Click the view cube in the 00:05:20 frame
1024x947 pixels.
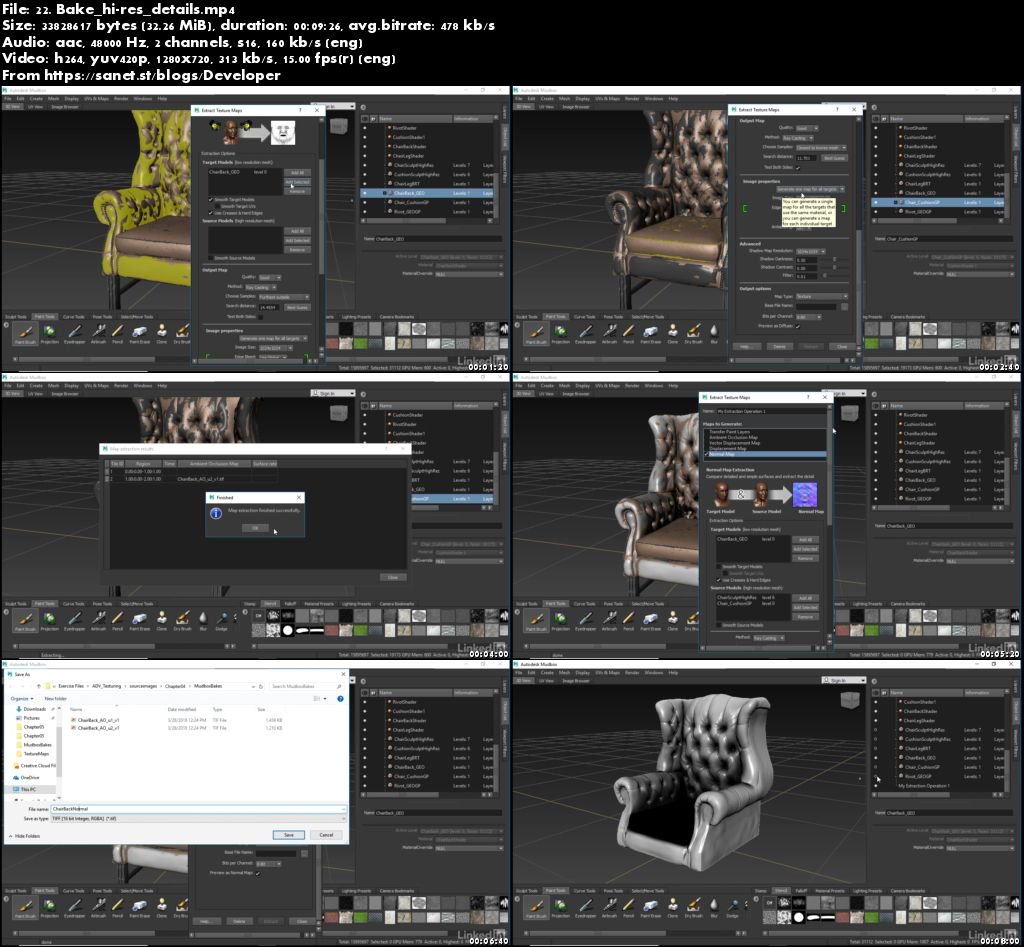pos(849,413)
